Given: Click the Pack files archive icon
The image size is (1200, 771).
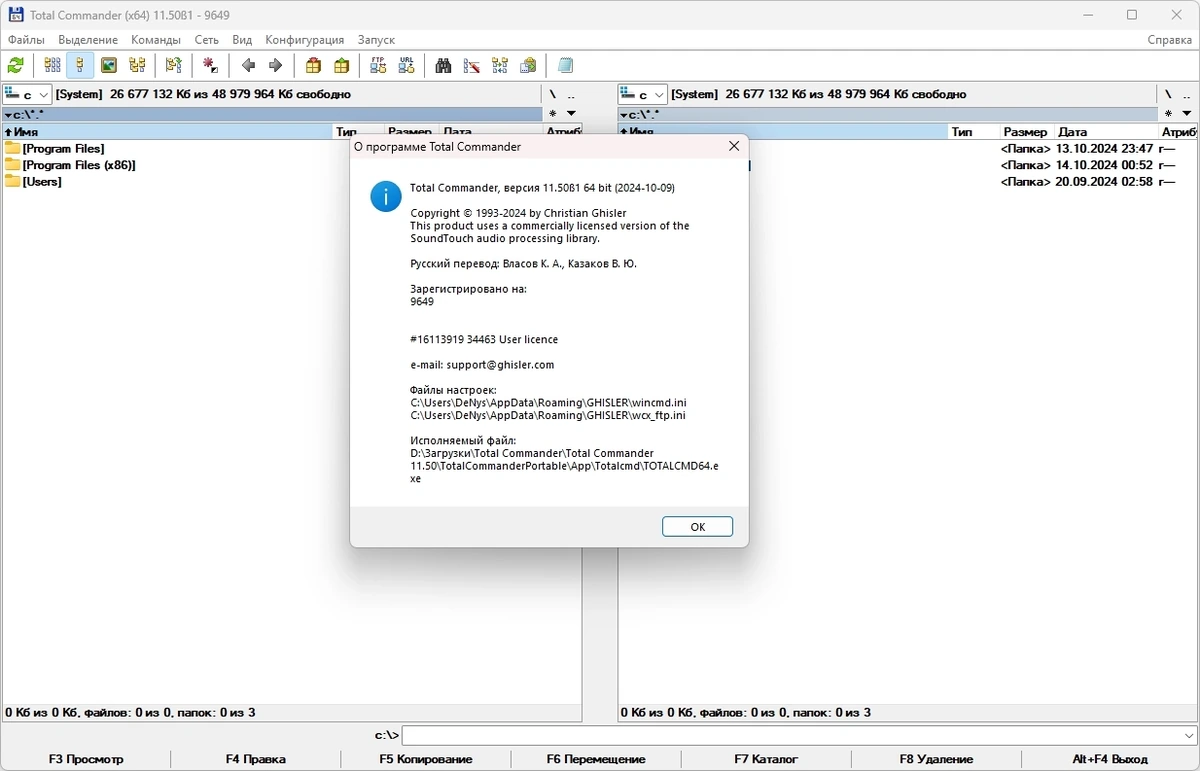Looking at the screenshot, I should click(x=314, y=66).
